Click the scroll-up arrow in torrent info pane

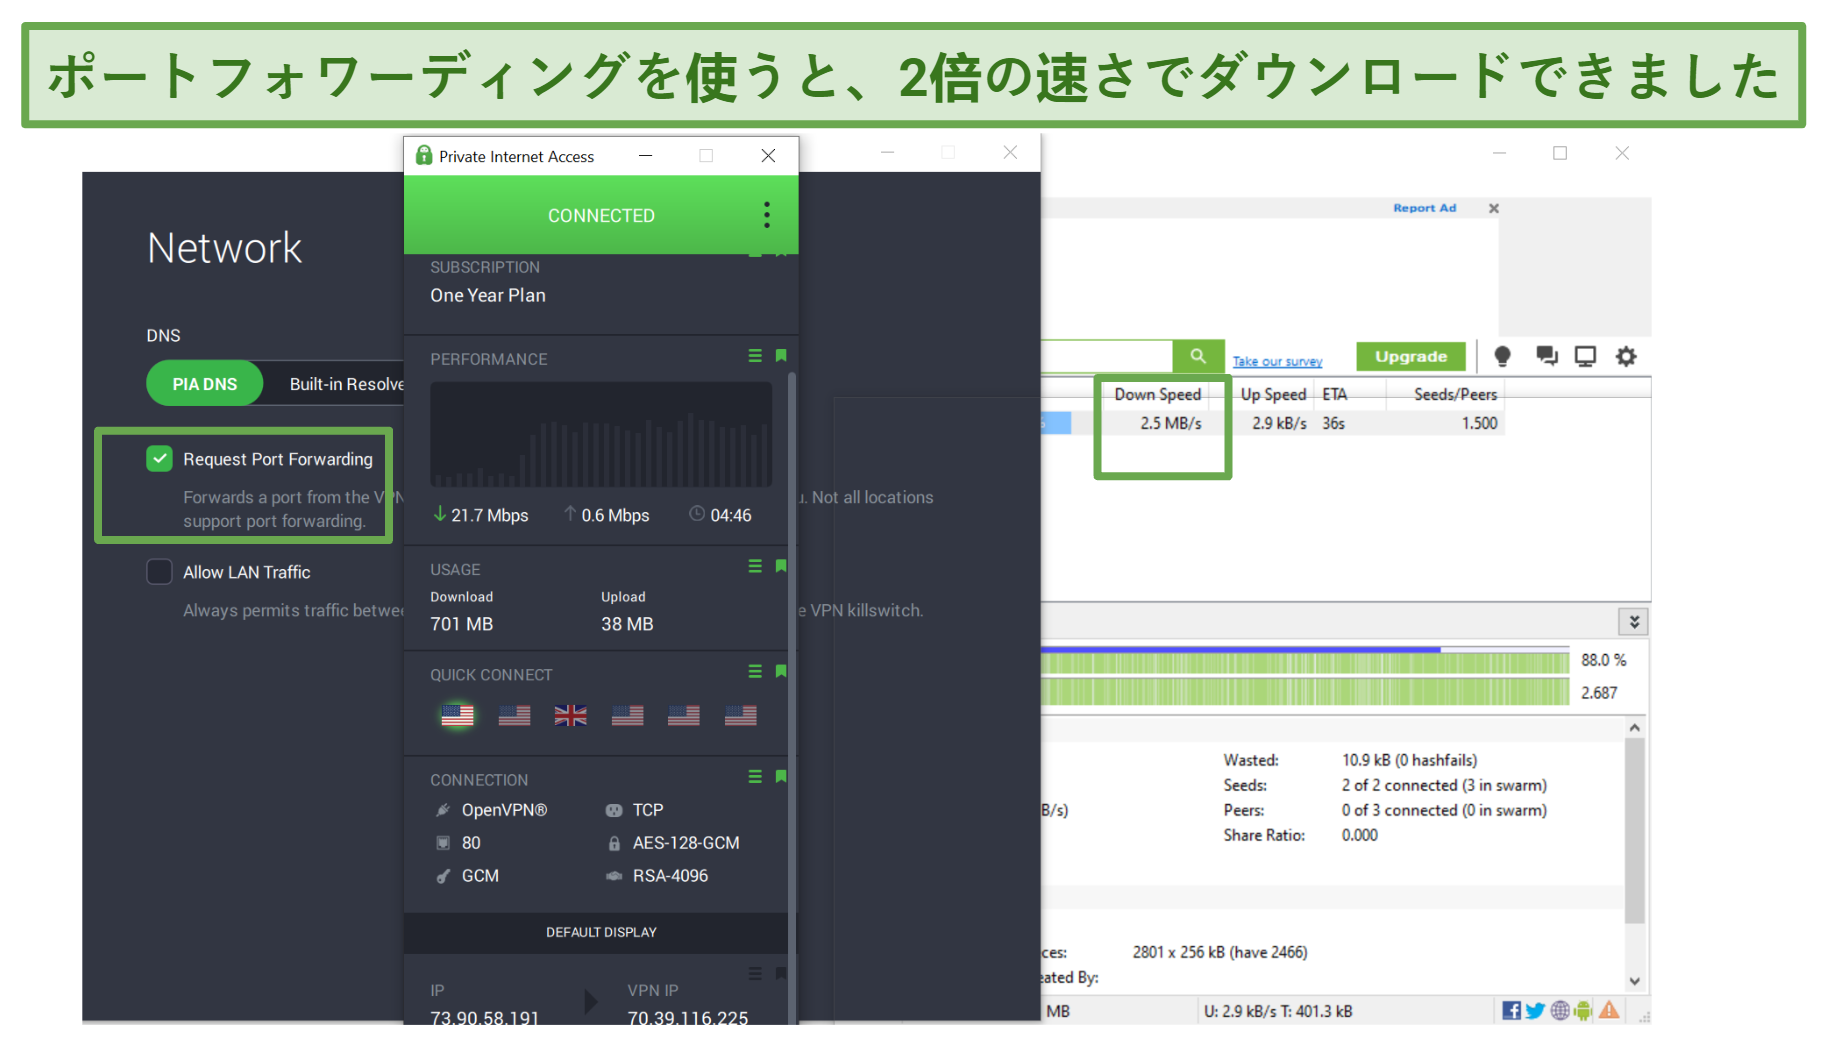[1635, 728]
